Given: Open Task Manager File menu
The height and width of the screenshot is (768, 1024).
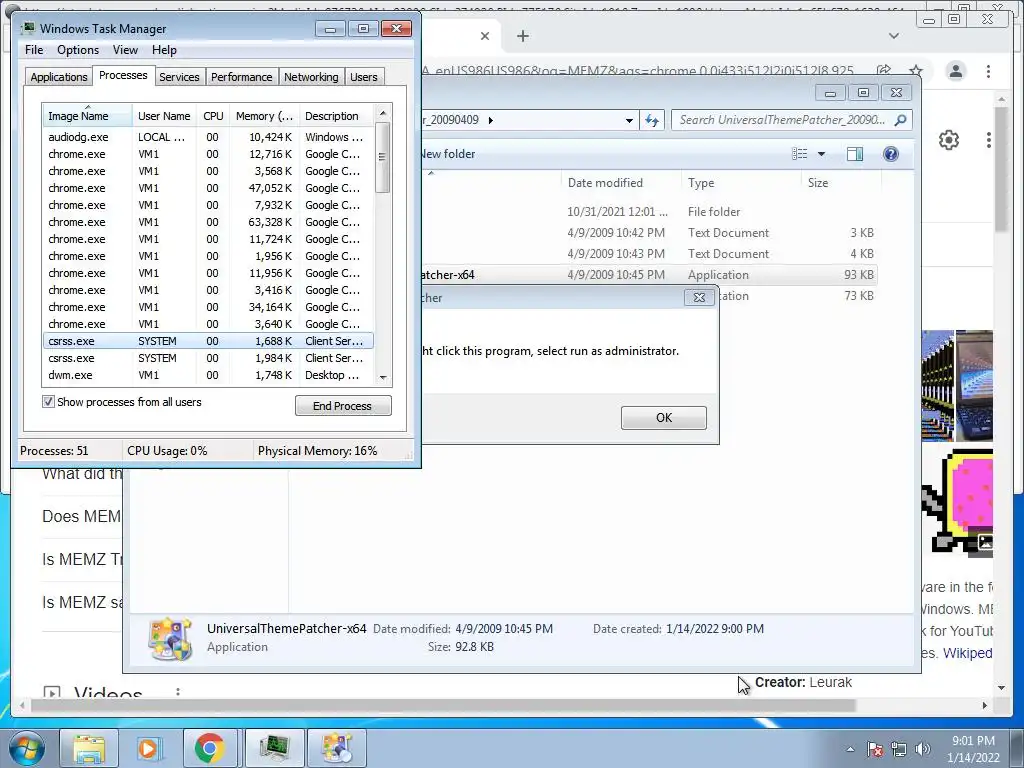Looking at the screenshot, I should 34,50.
